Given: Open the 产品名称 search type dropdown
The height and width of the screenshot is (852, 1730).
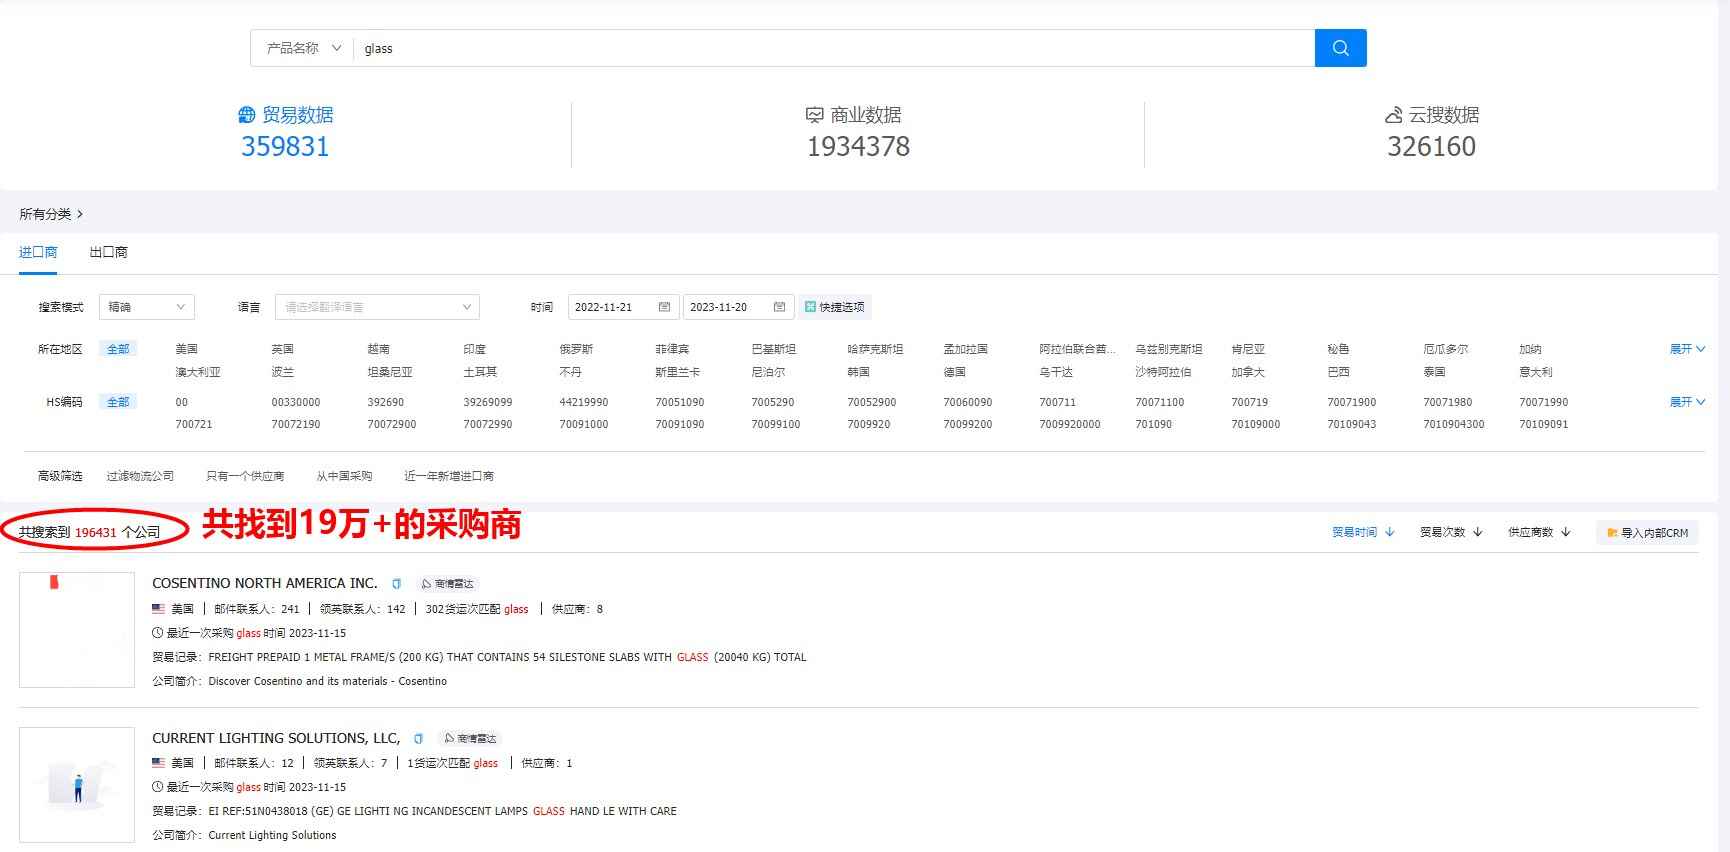Looking at the screenshot, I should [x=303, y=48].
